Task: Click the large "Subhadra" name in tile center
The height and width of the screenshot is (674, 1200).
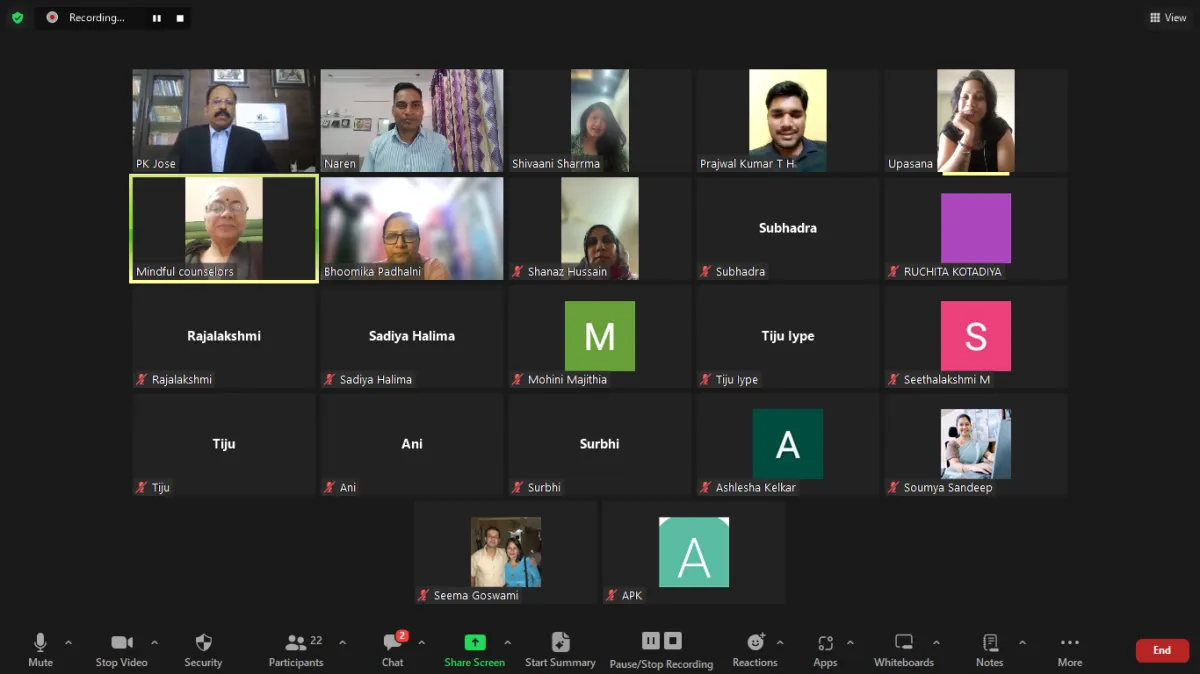Action: coord(788,228)
